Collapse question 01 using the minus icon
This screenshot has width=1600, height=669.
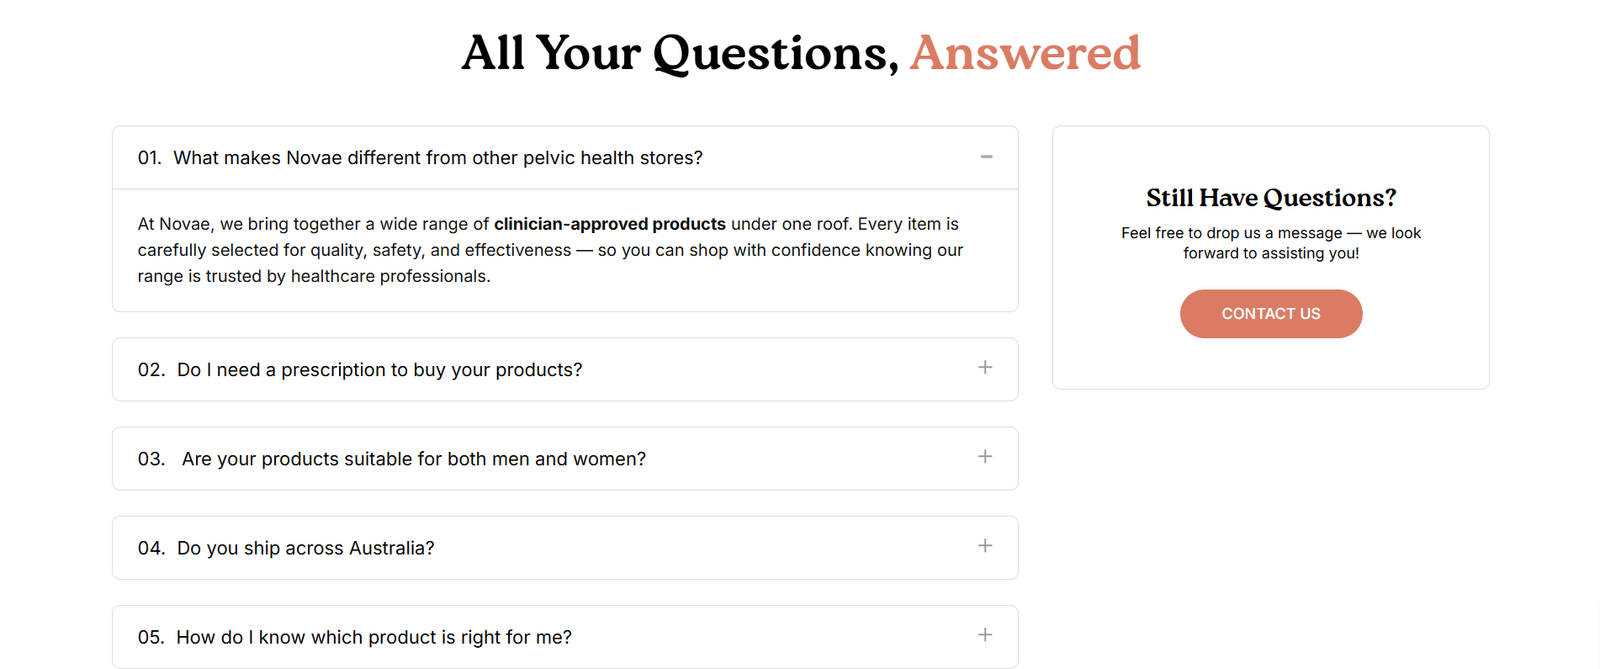(986, 157)
